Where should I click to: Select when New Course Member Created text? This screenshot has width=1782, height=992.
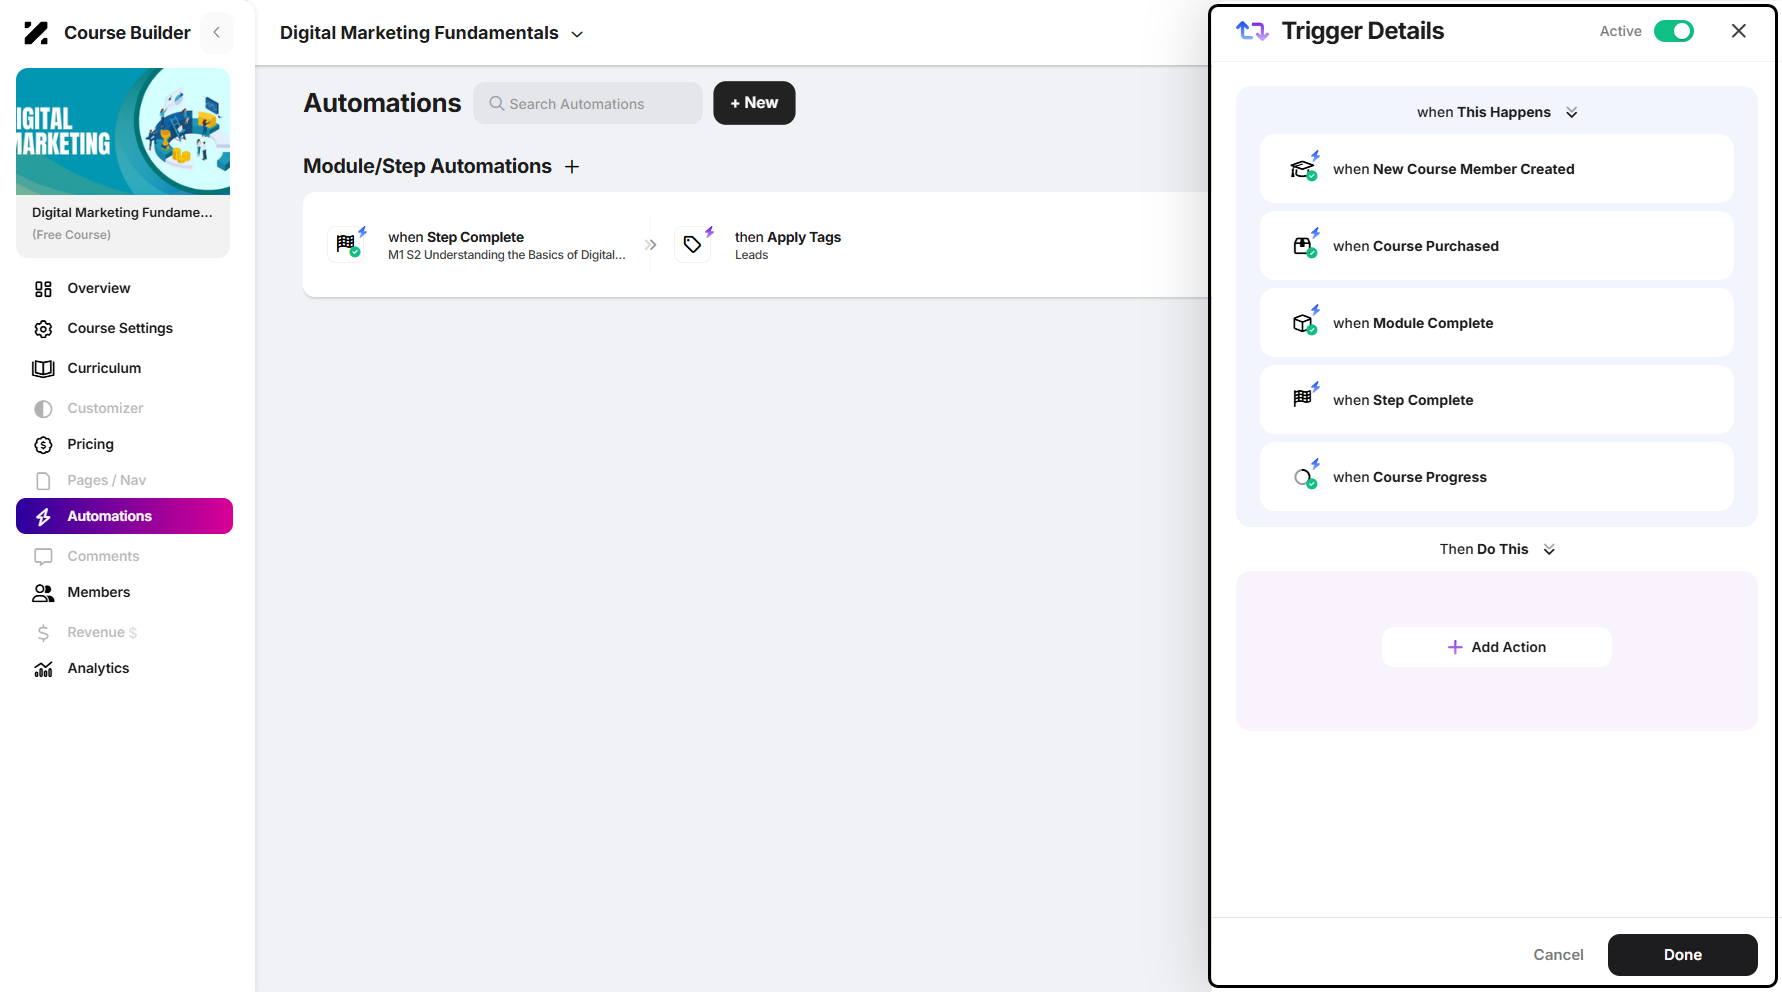(x=1454, y=169)
